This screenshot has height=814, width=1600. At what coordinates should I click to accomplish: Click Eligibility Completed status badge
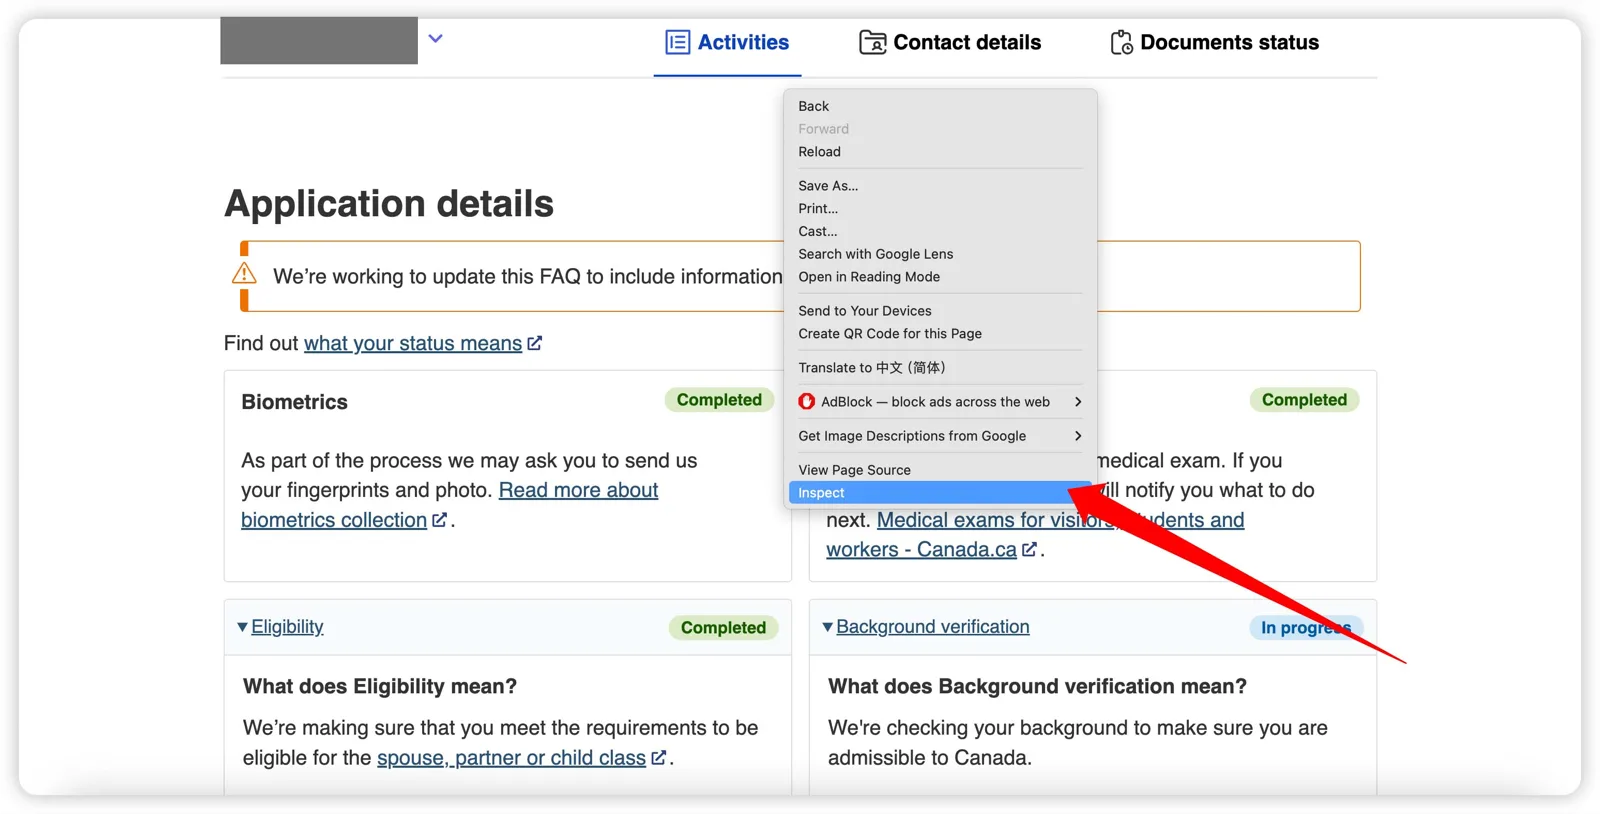(723, 628)
